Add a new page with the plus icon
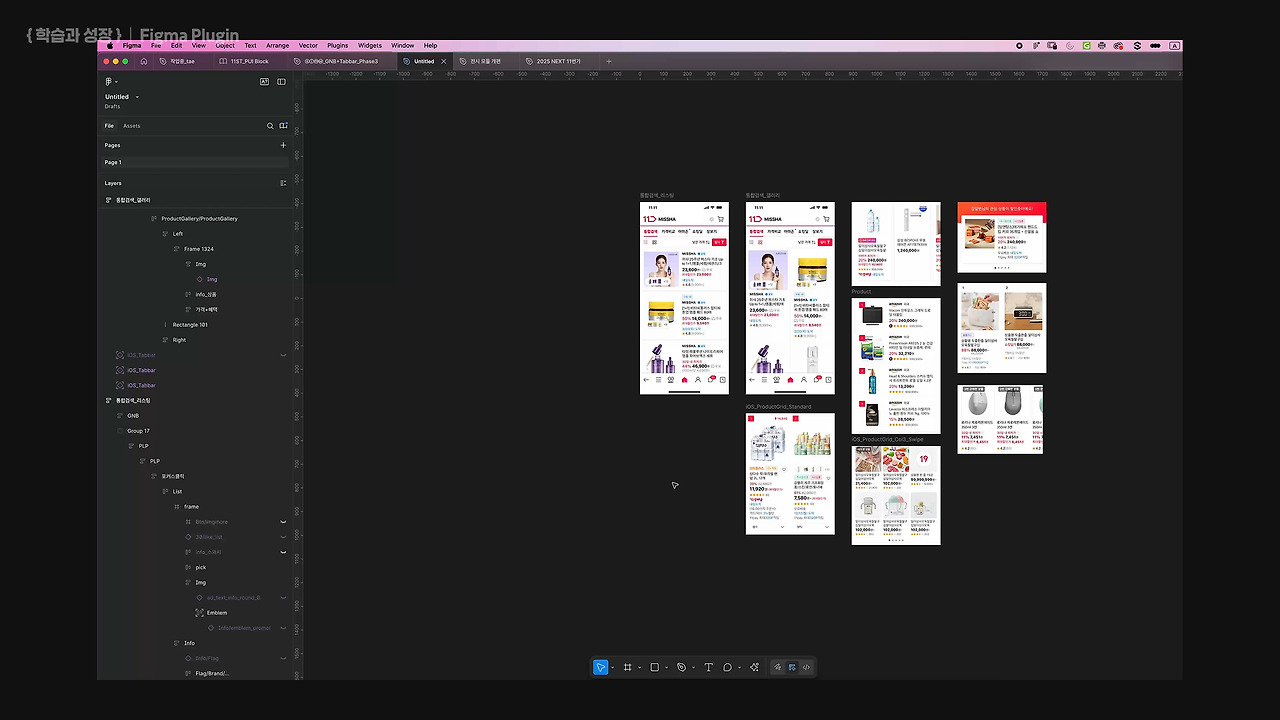The width and height of the screenshot is (1280, 720). (x=283, y=145)
